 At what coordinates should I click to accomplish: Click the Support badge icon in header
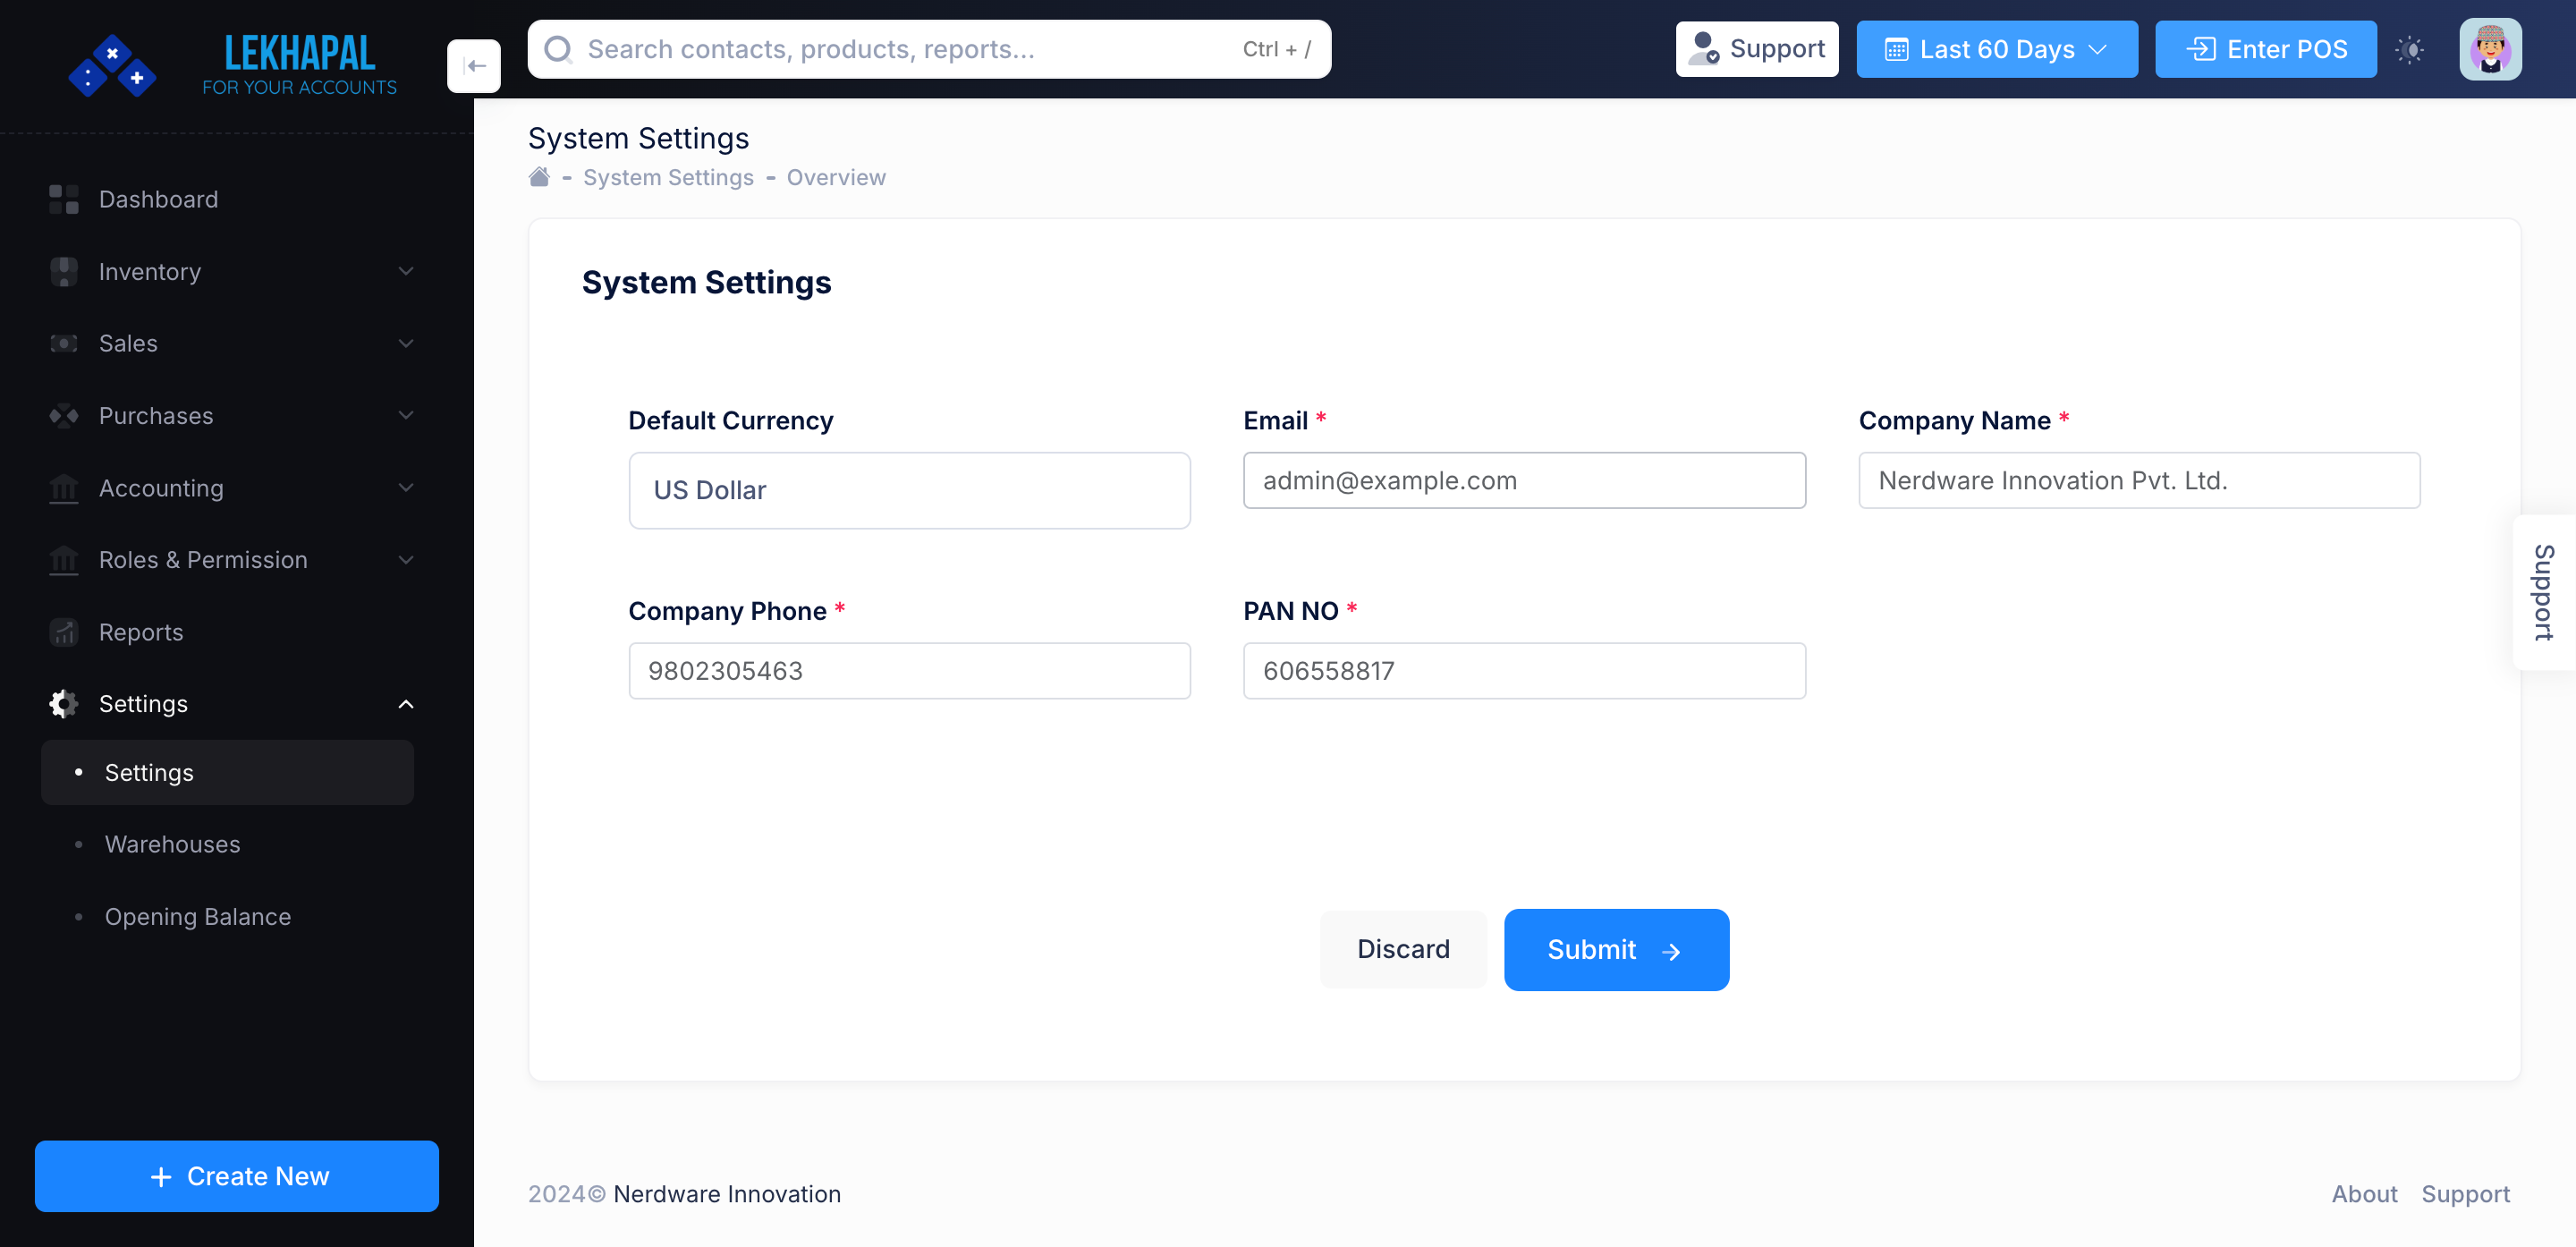[1703, 48]
